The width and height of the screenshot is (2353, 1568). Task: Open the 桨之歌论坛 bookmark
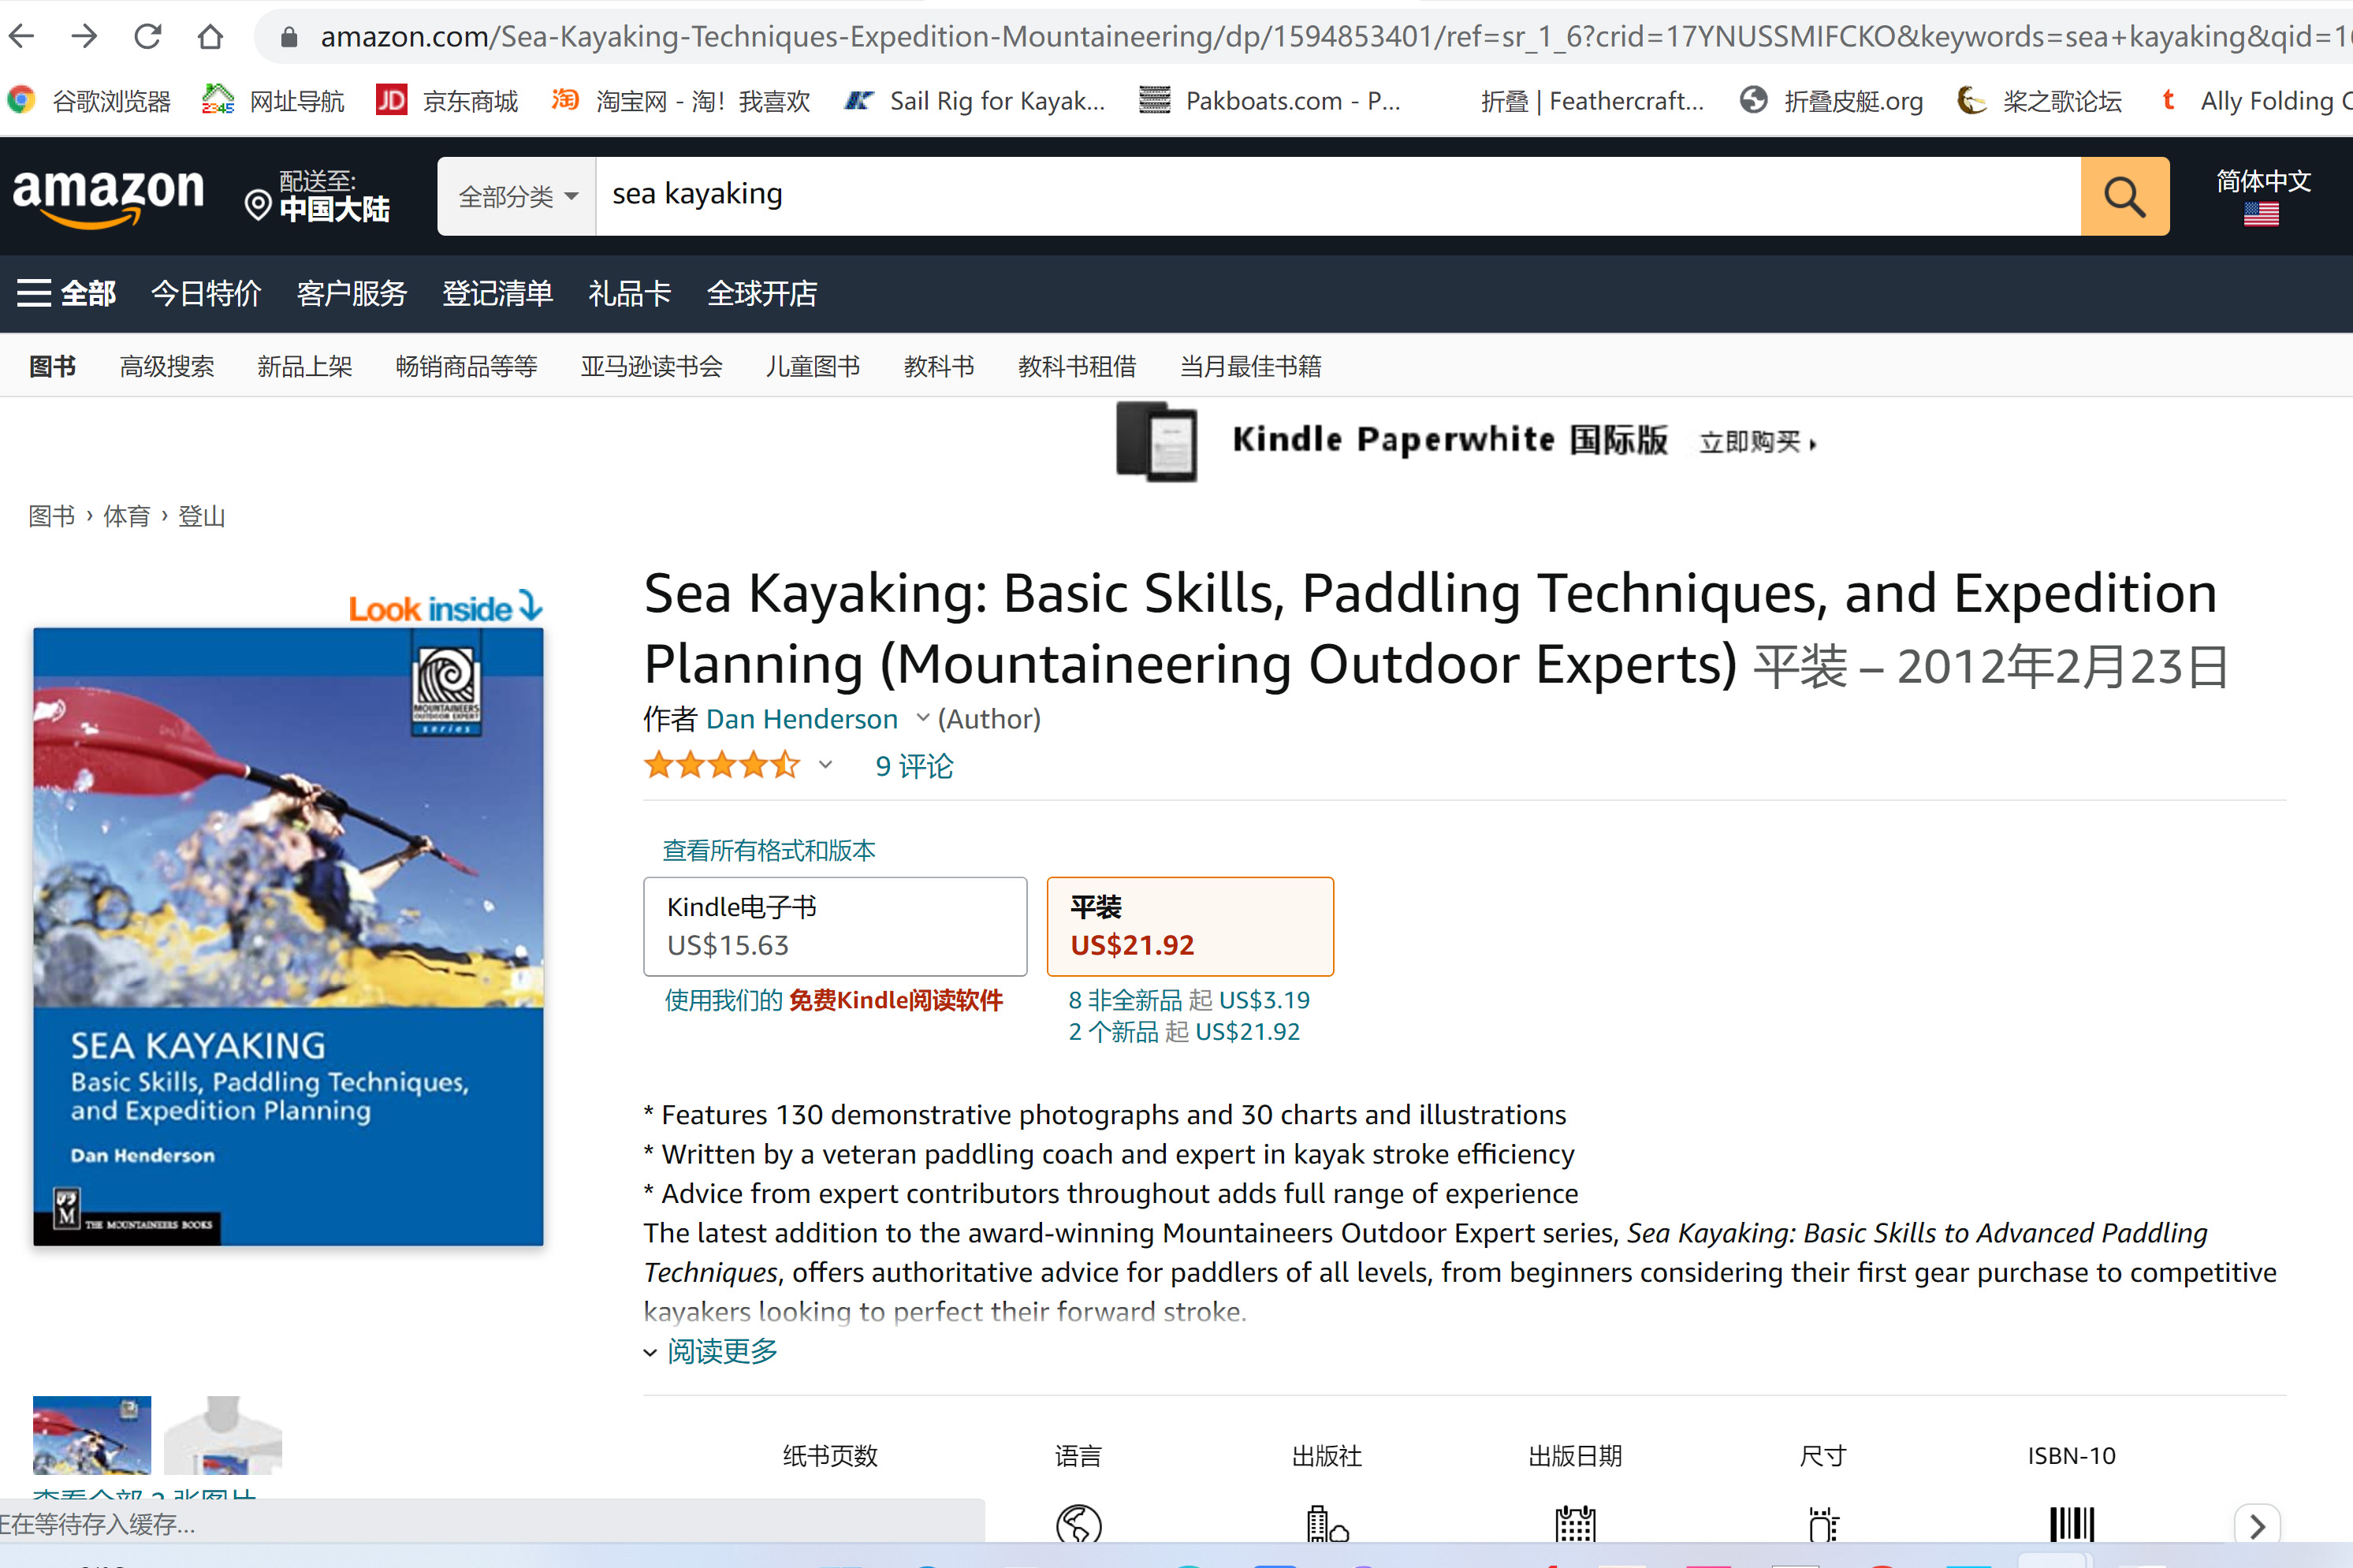point(2040,101)
